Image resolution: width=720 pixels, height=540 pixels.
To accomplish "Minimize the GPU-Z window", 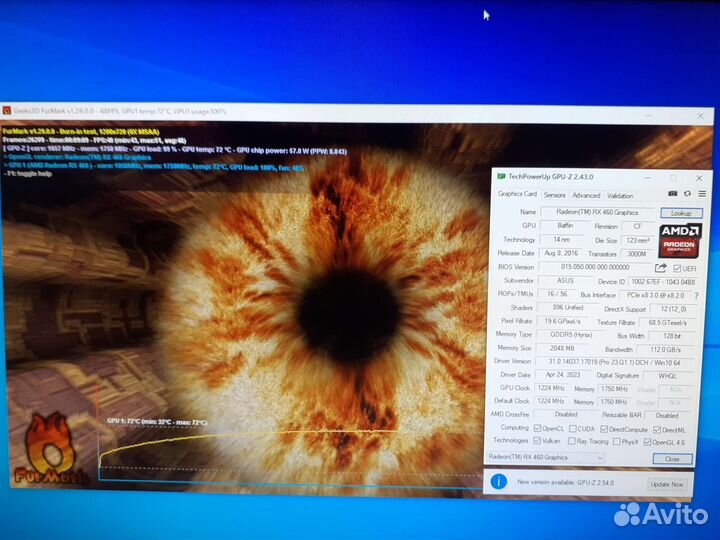I will 647,178.
